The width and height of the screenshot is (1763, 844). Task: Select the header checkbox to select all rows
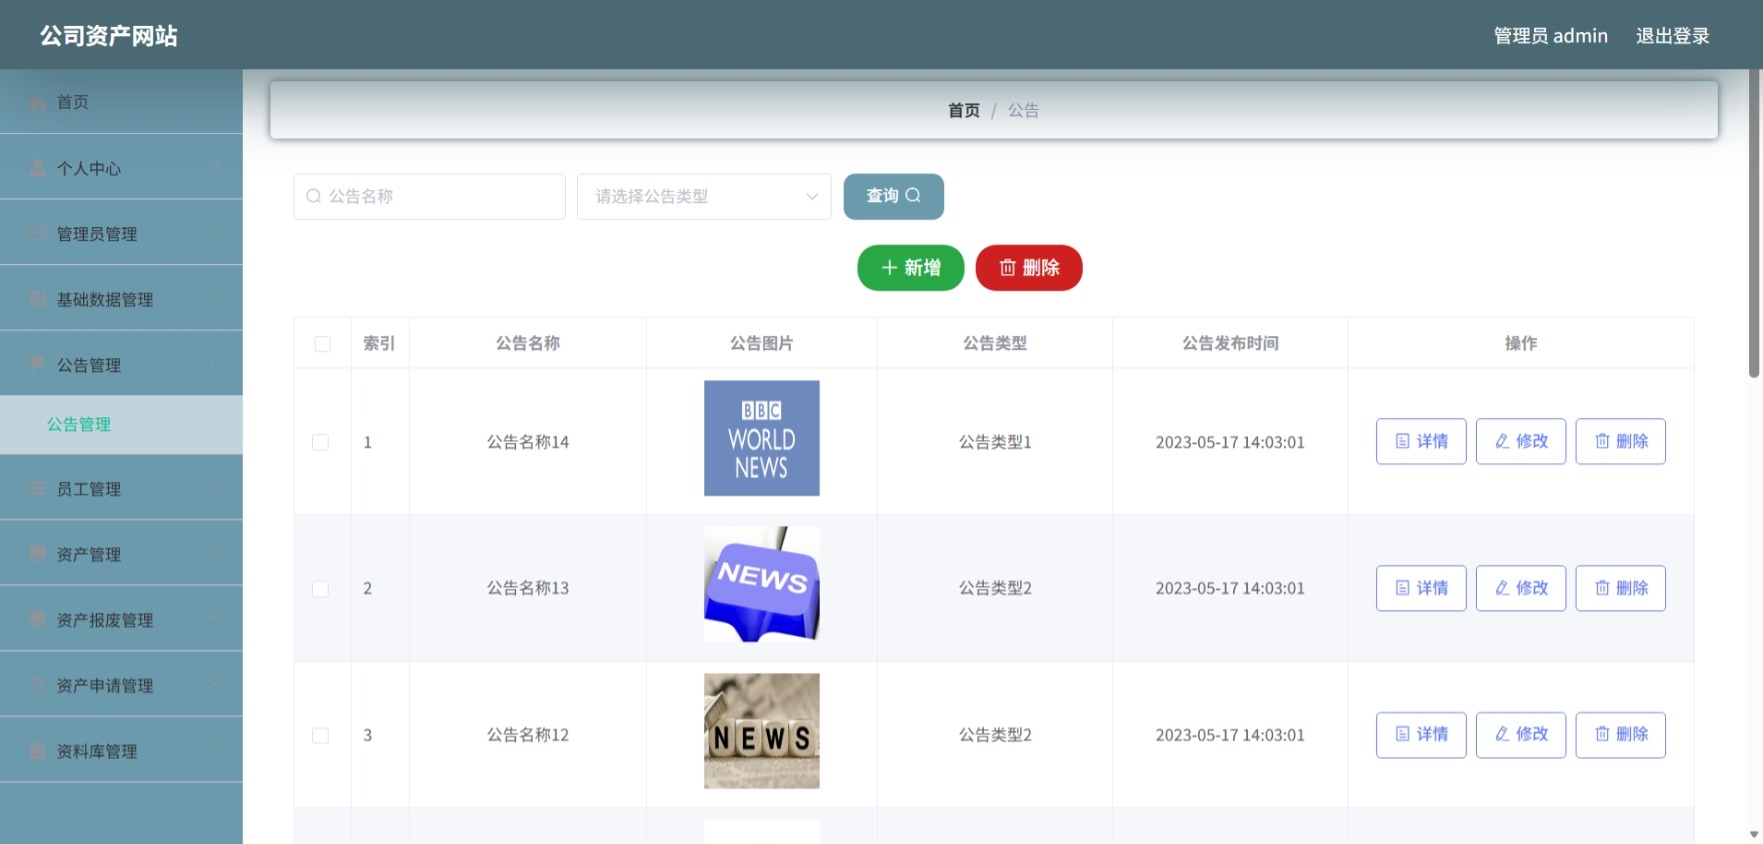click(322, 344)
